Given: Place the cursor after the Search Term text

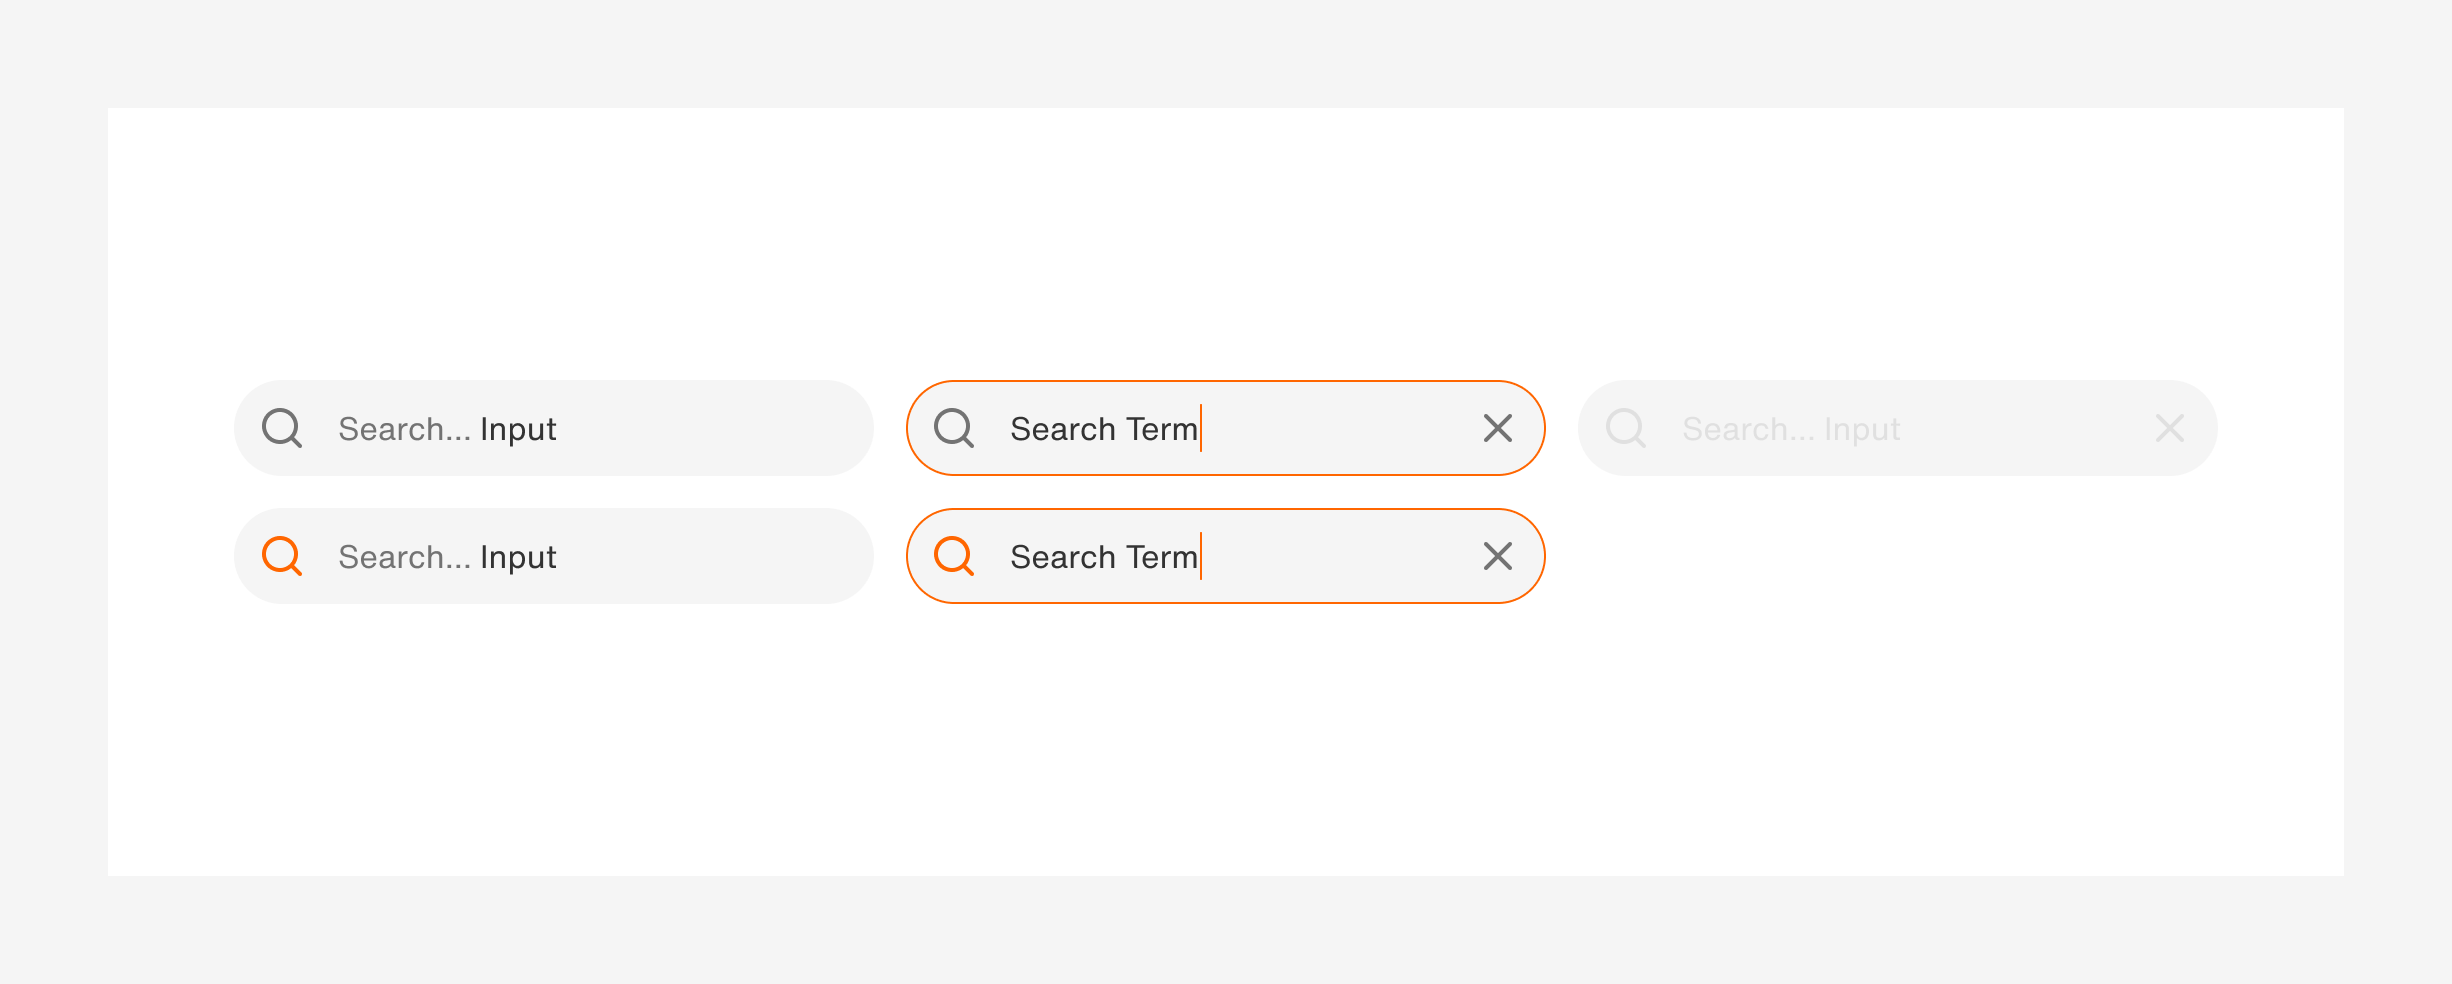Looking at the screenshot, I should (x=1202, y=428).
